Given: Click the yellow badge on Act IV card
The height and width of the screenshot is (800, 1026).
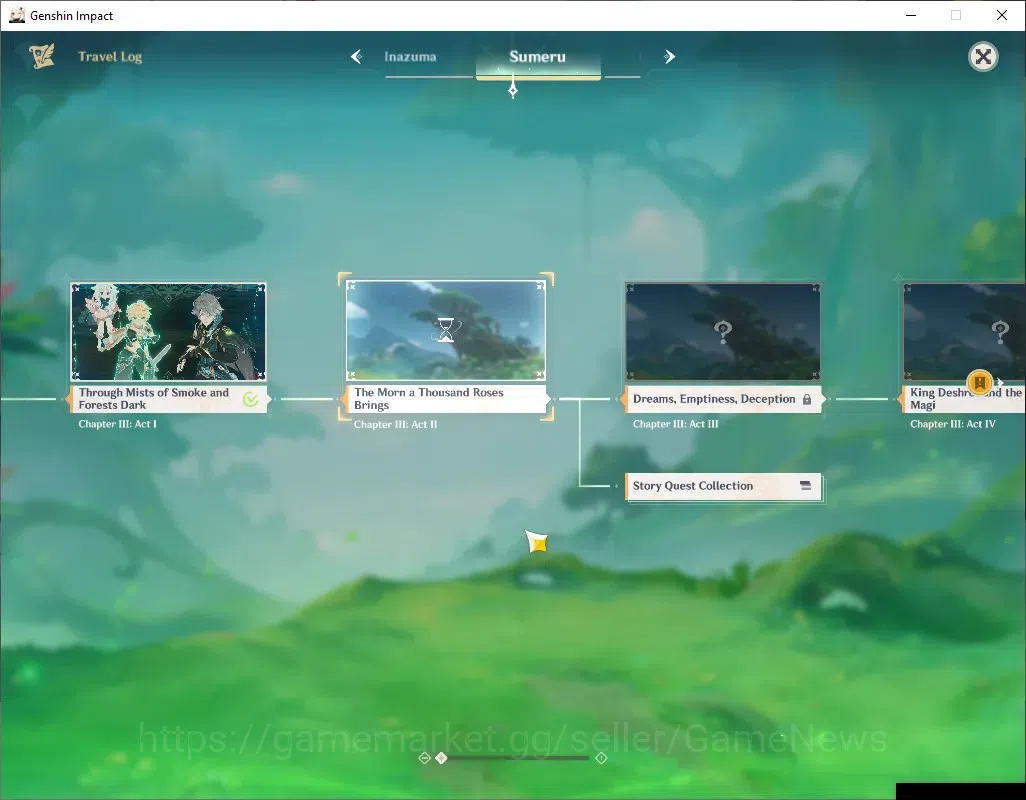Looking at the screenshot, I should [x=980, y=382].
